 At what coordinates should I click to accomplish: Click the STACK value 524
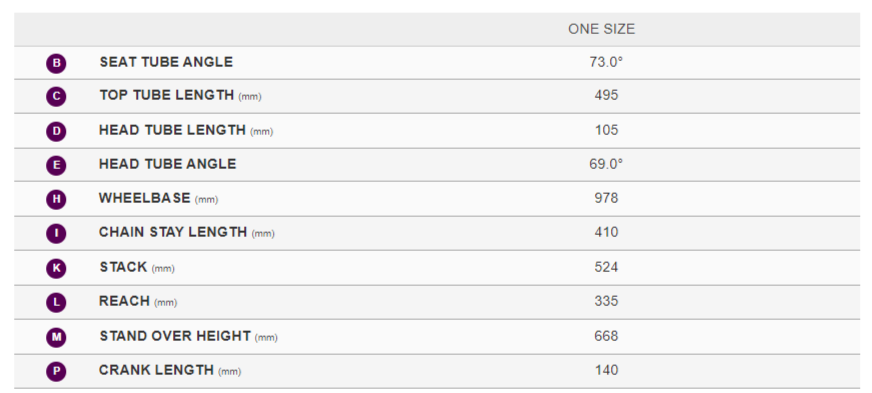click(606, 267)
